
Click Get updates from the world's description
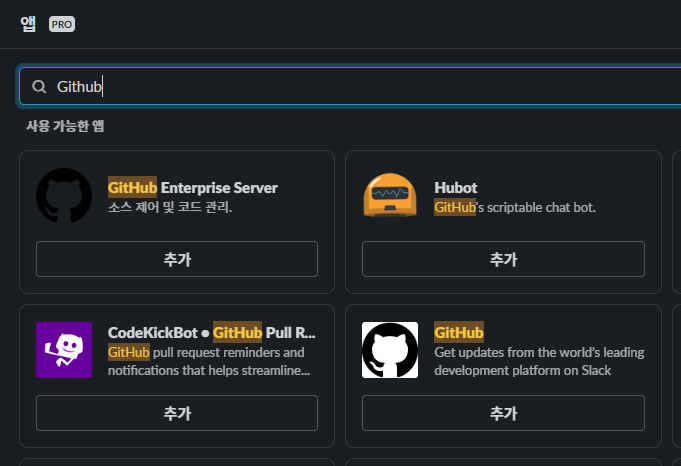pos(539,361)
